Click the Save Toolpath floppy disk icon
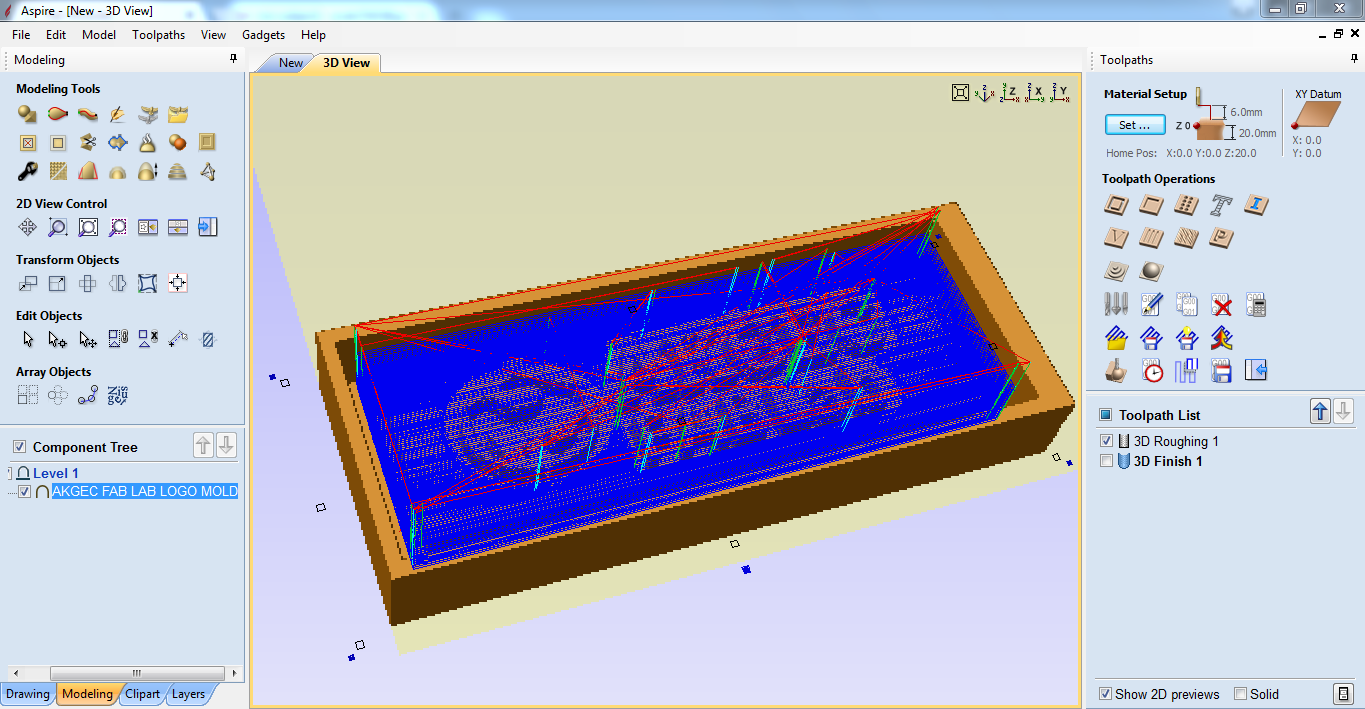Screen dimensions: 1365x709 [x=1221, y=370]
